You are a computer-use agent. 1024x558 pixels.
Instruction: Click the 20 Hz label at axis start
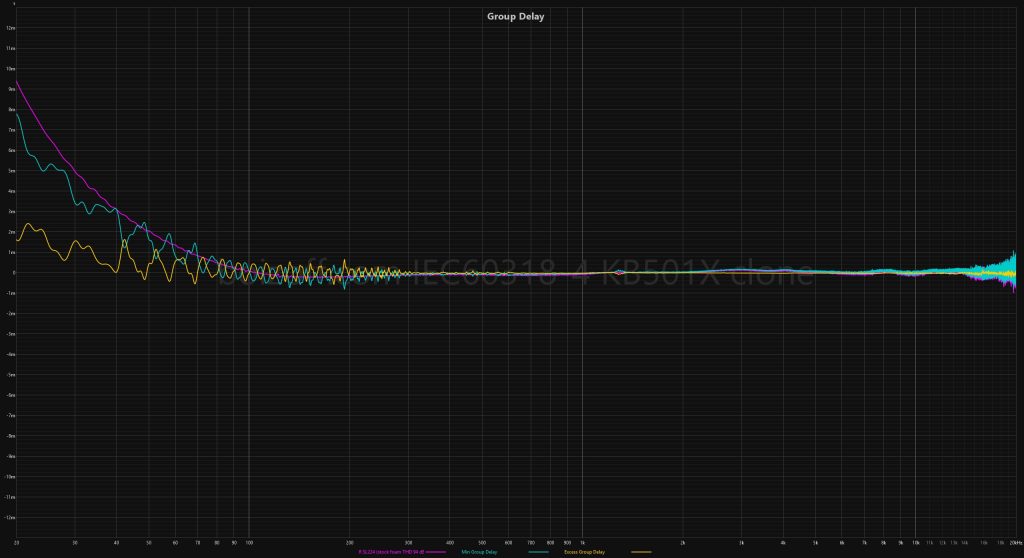(x=17, y=541)
